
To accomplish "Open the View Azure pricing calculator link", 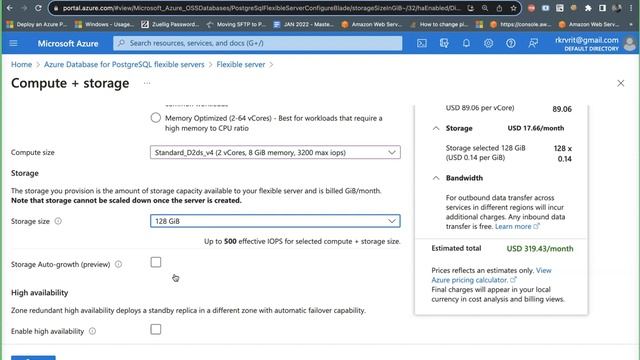I will (491, 275).
